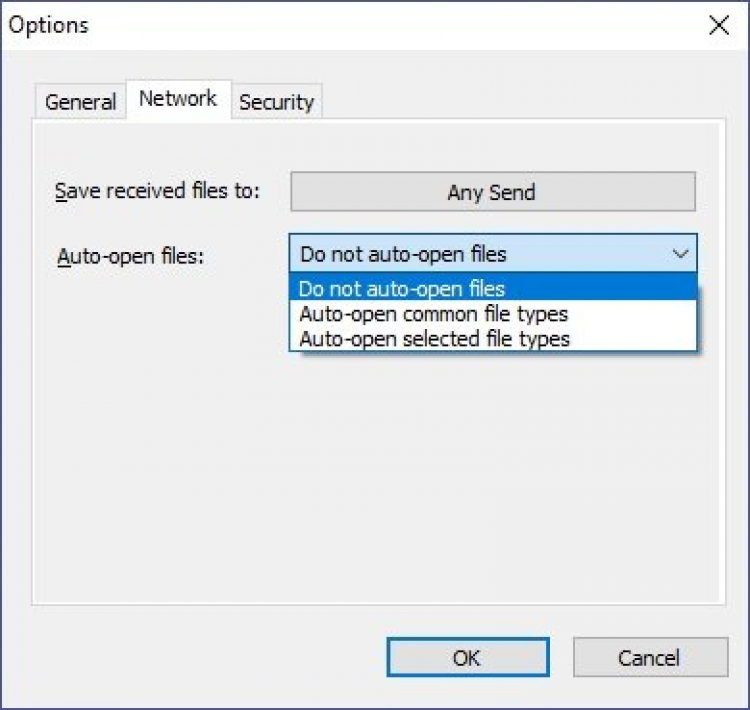Click the Auto-open files combo box field

(480, 254)
